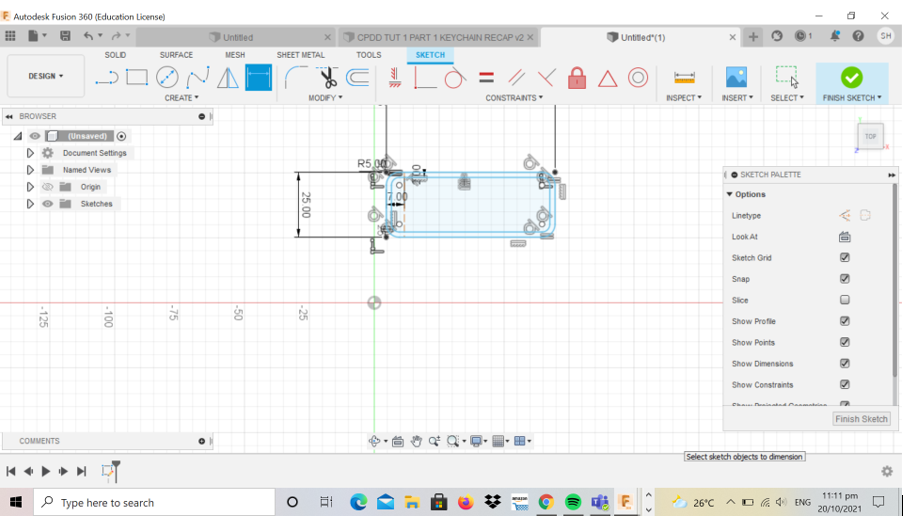Toggle the Show Dimensions checkbox
The height and width of the screenshot is (517, 913).
pyautogui.click(x=845, y=363)
